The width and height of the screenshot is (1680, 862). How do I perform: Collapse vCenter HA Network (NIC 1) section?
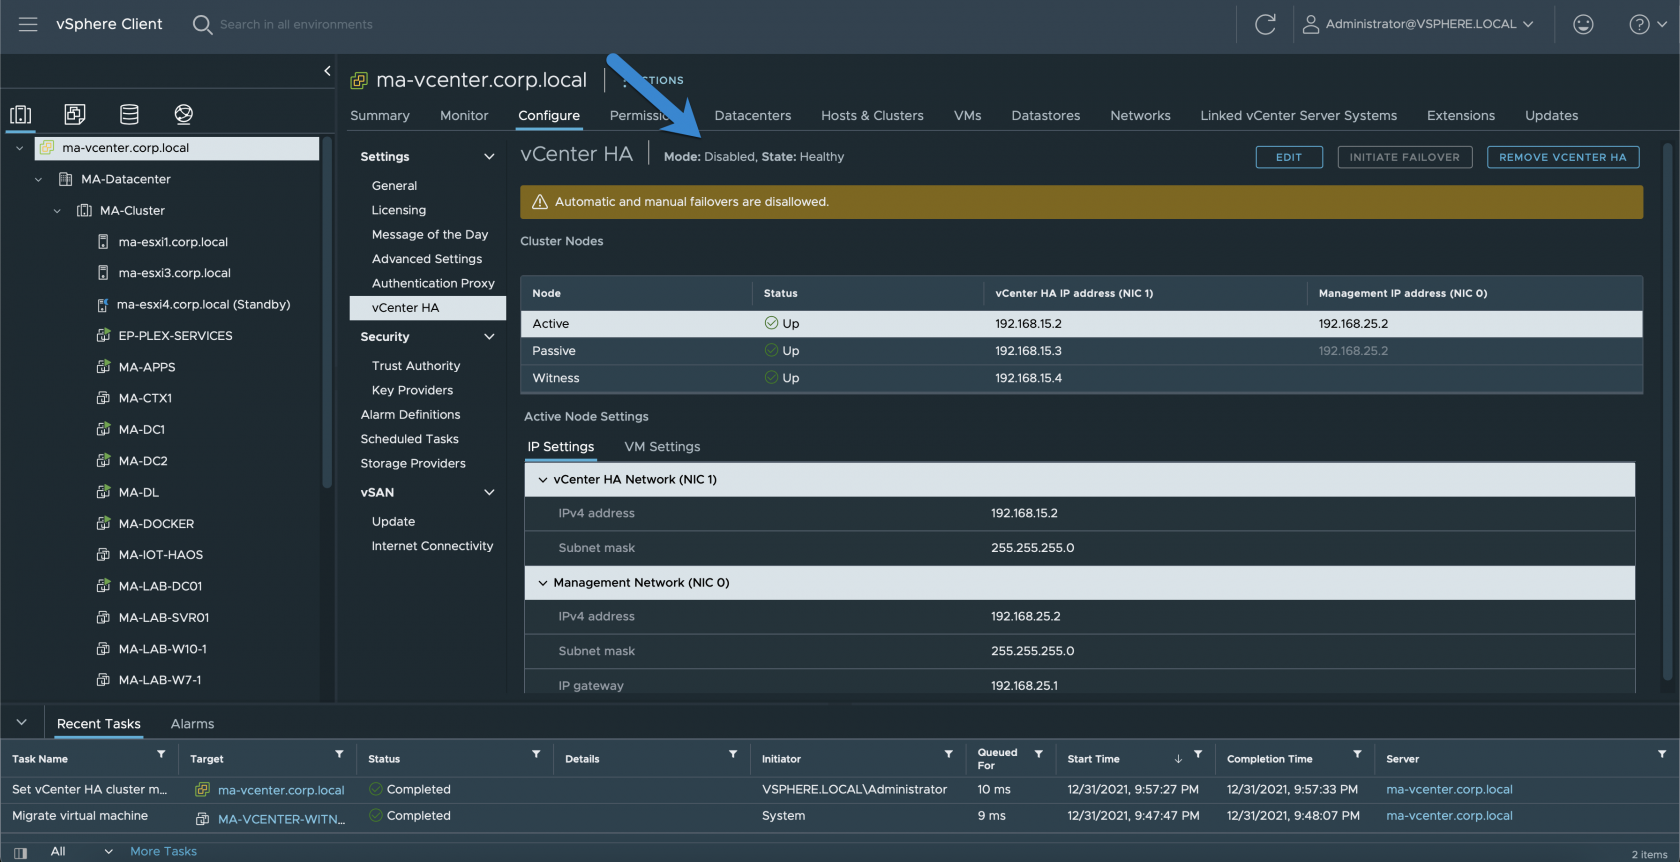pos(543,480)
